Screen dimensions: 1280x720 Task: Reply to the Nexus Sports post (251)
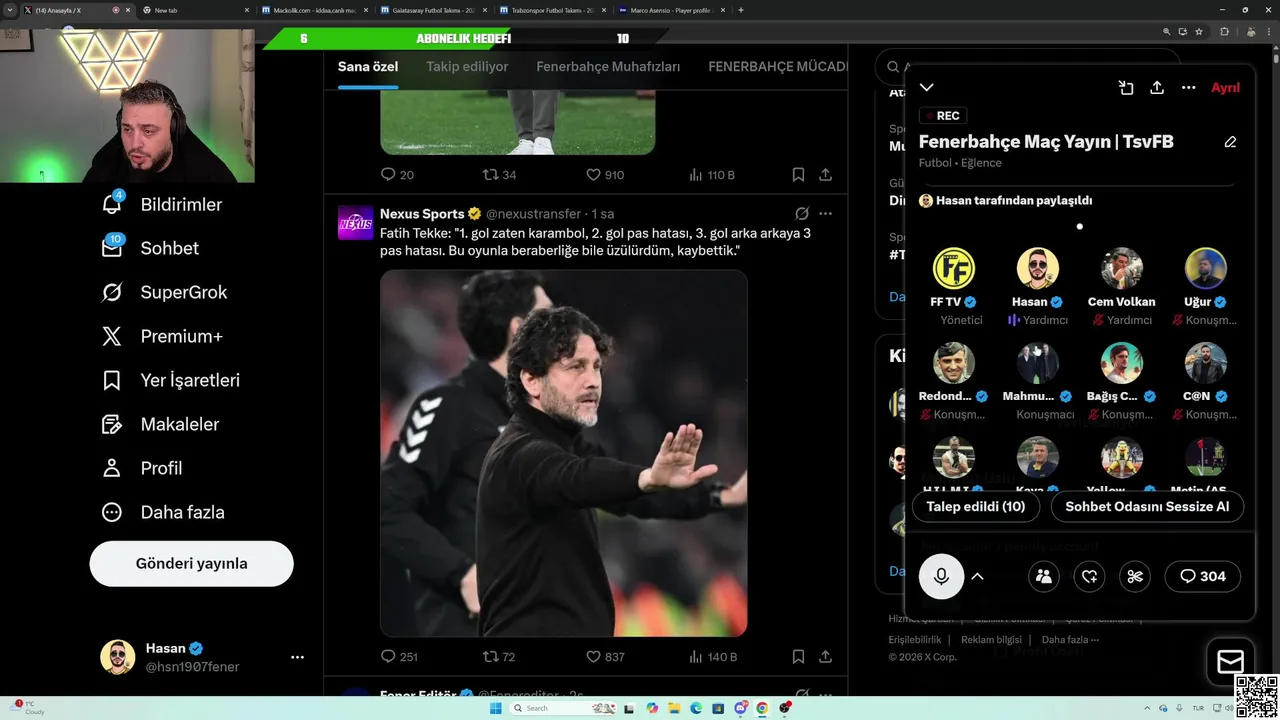point(399,657)
